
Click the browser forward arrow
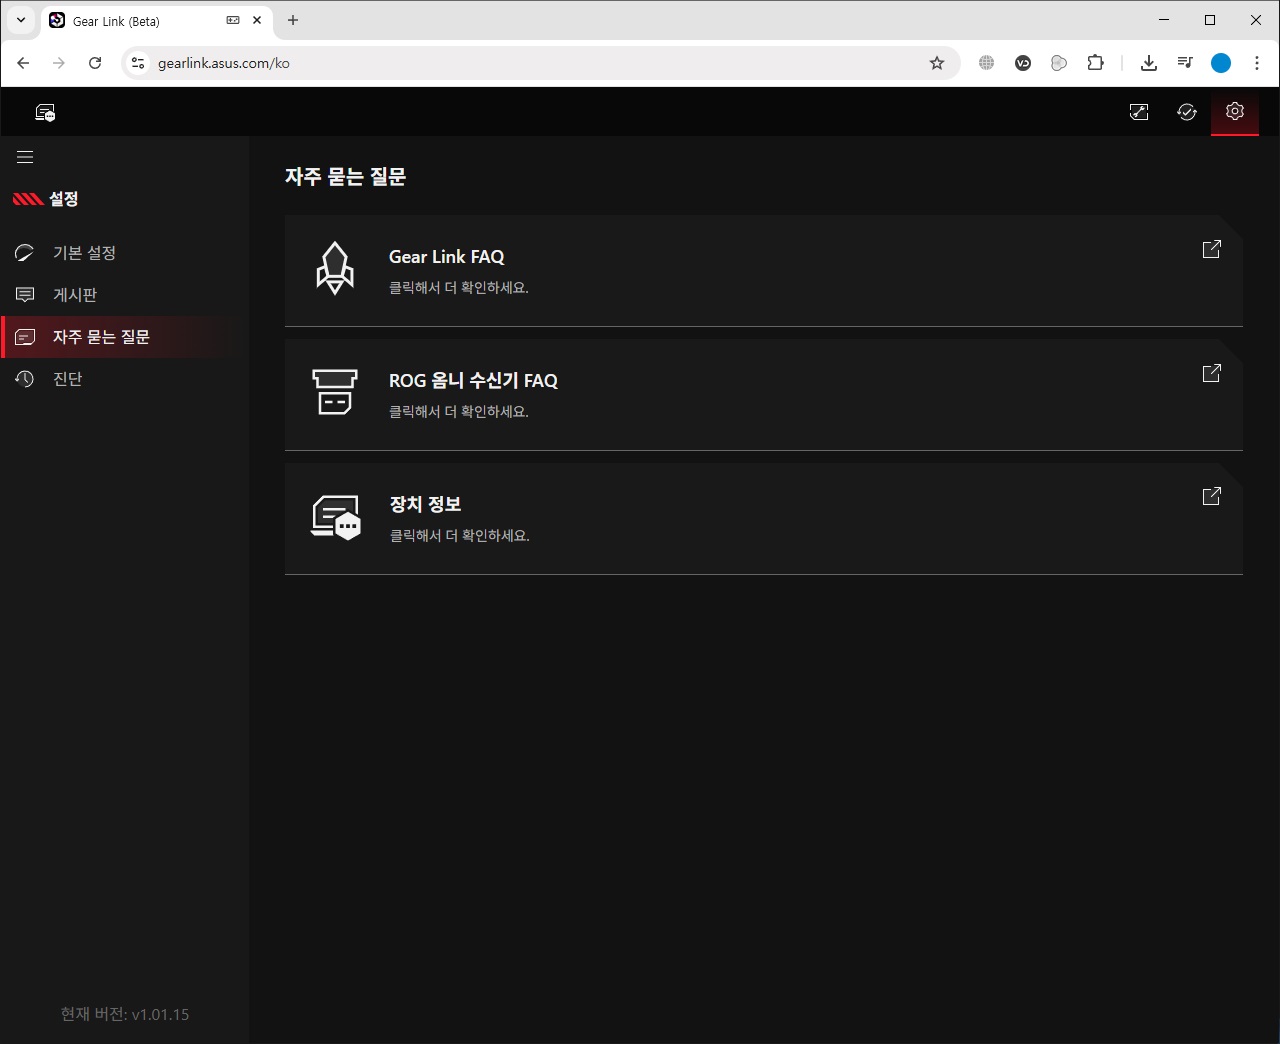(59, 63)
